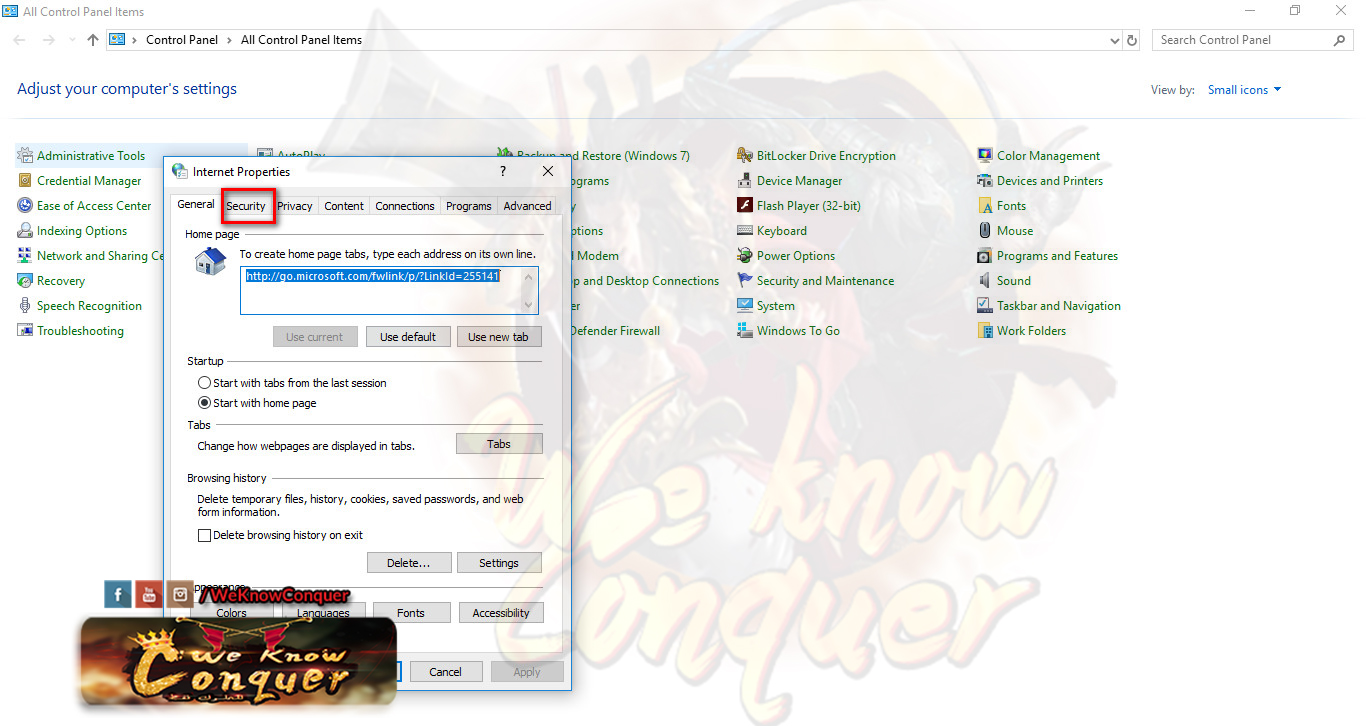
Task: Open the Windows To Go icon
Action: (745, 331)
